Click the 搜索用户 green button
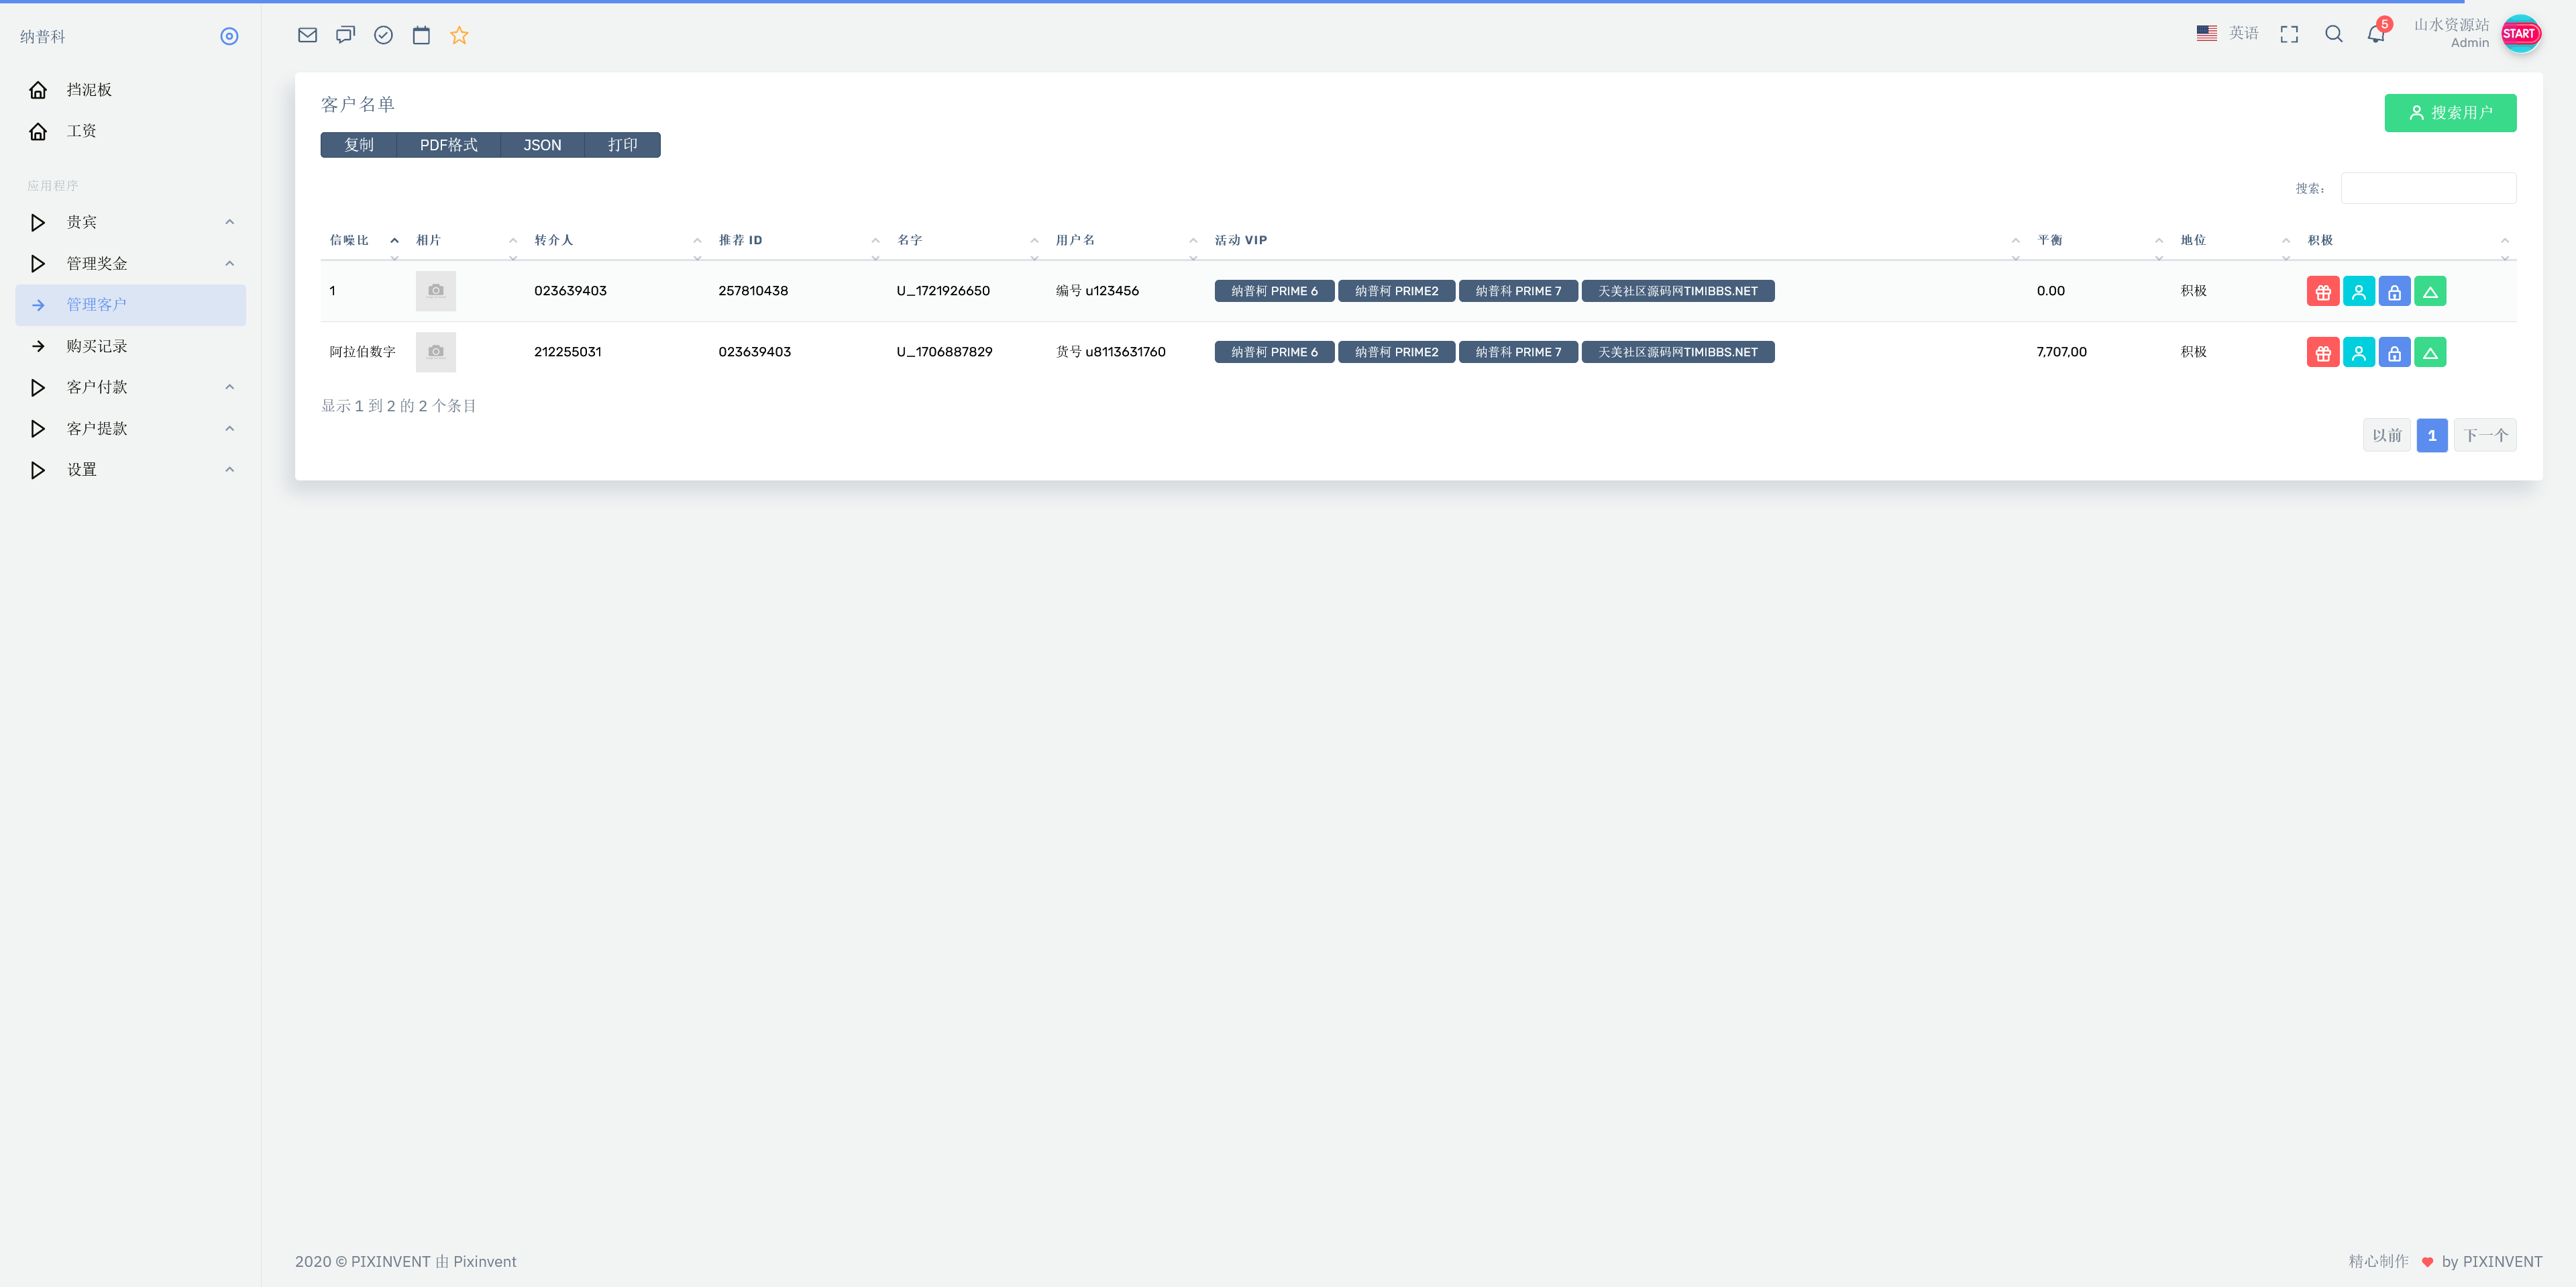The height and width of the screenshot is (1287, 2576). (2450, 113)
